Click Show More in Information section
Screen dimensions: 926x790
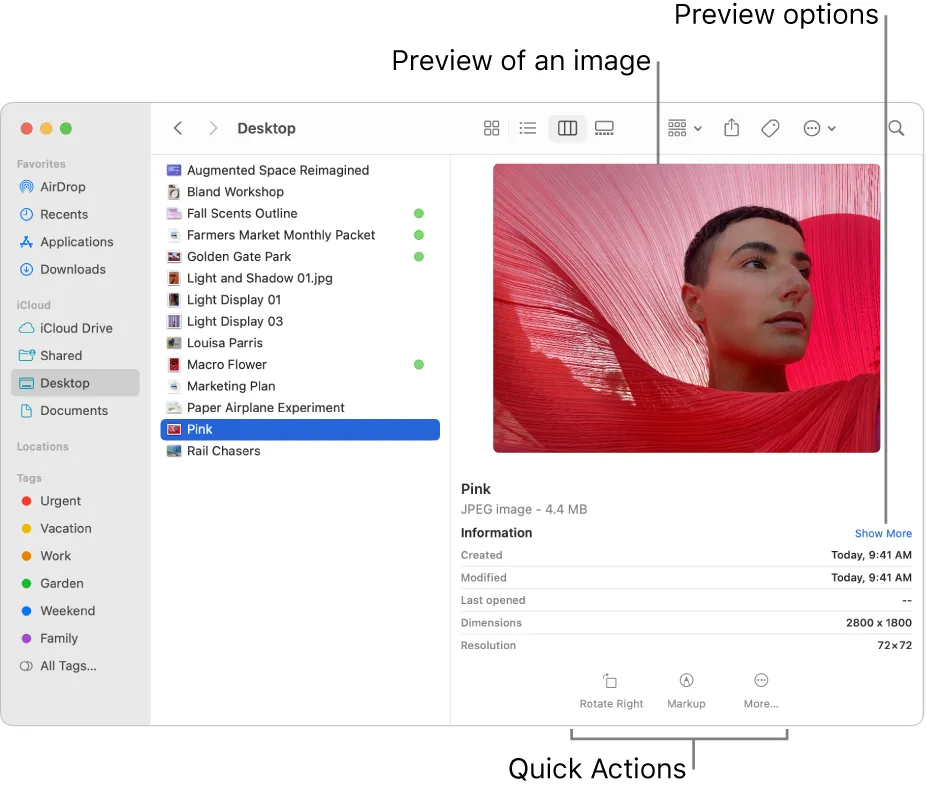pyautogui.click(x=883, y=533)
